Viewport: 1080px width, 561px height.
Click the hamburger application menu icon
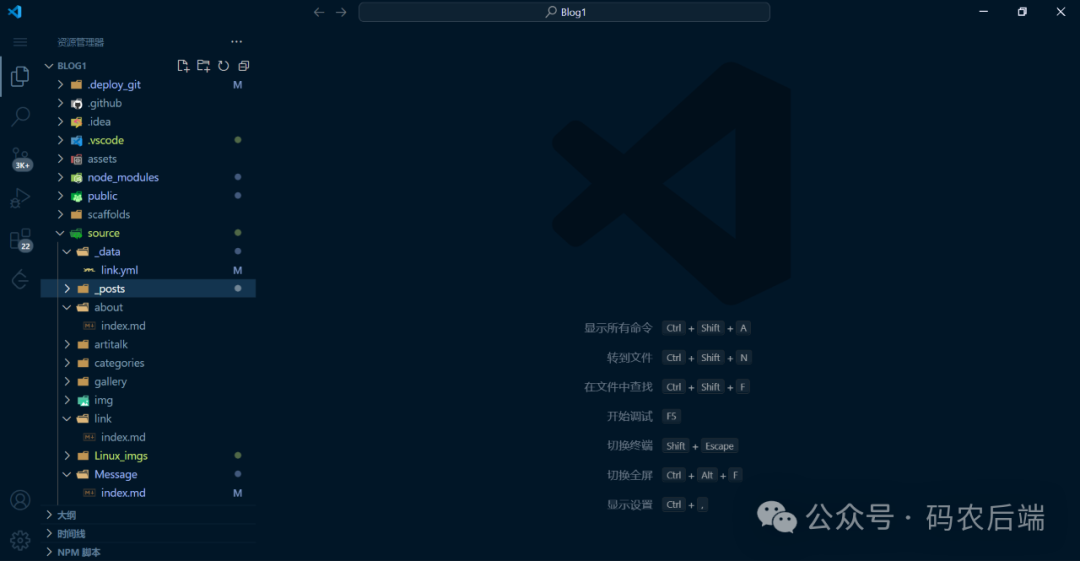(20, 42)
